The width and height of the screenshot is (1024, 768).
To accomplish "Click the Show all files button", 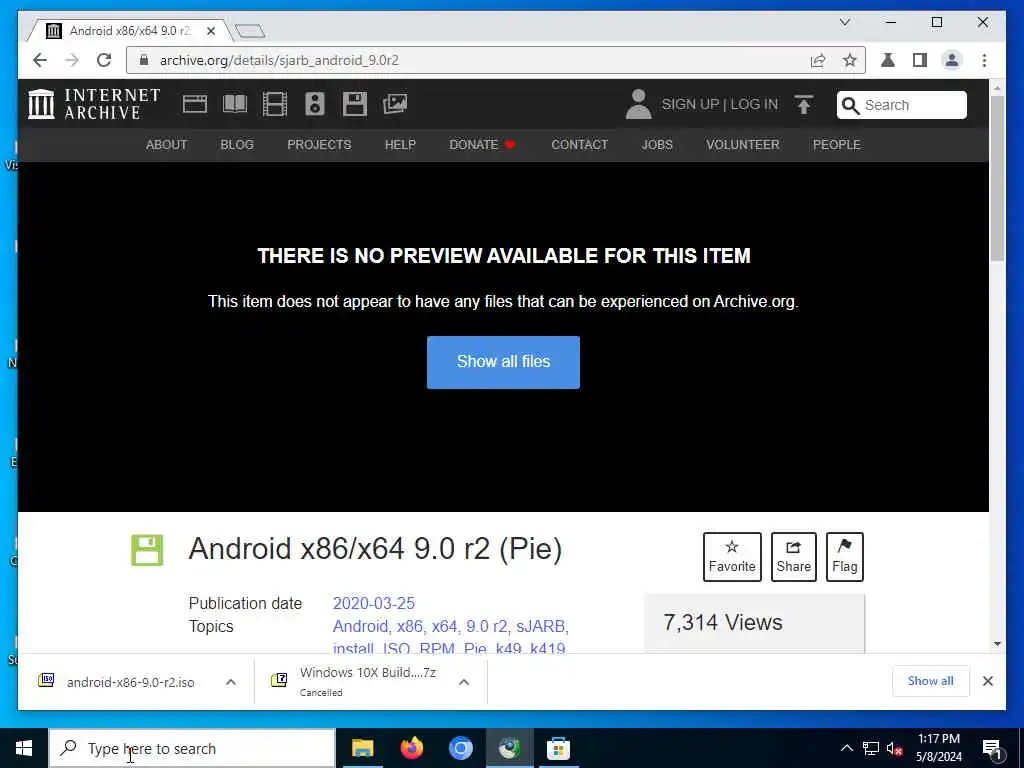I will coord(503,362).
